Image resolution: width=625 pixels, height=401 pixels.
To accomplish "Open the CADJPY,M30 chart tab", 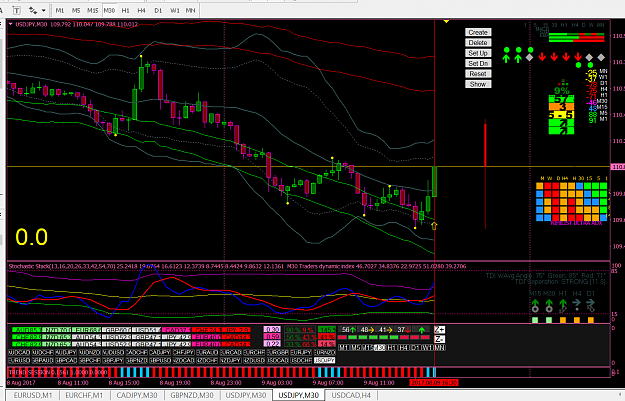I will (x=137, y=395).
